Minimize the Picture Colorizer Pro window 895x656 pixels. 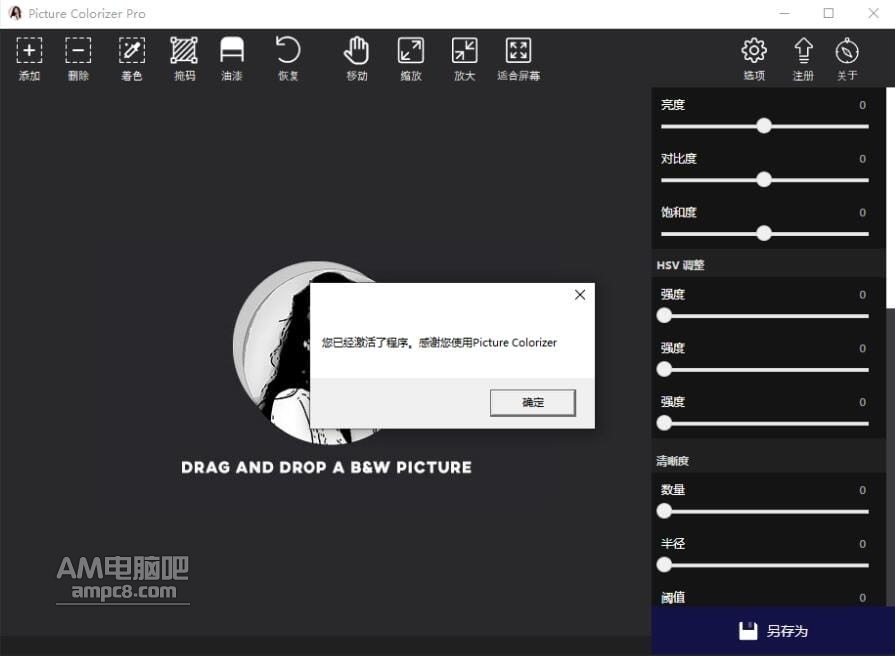point(785,13)
